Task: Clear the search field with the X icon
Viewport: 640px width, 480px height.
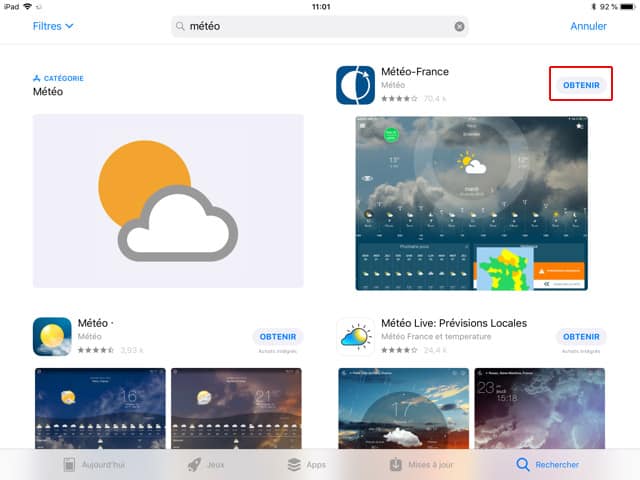Action: click(x=459, y=27)
